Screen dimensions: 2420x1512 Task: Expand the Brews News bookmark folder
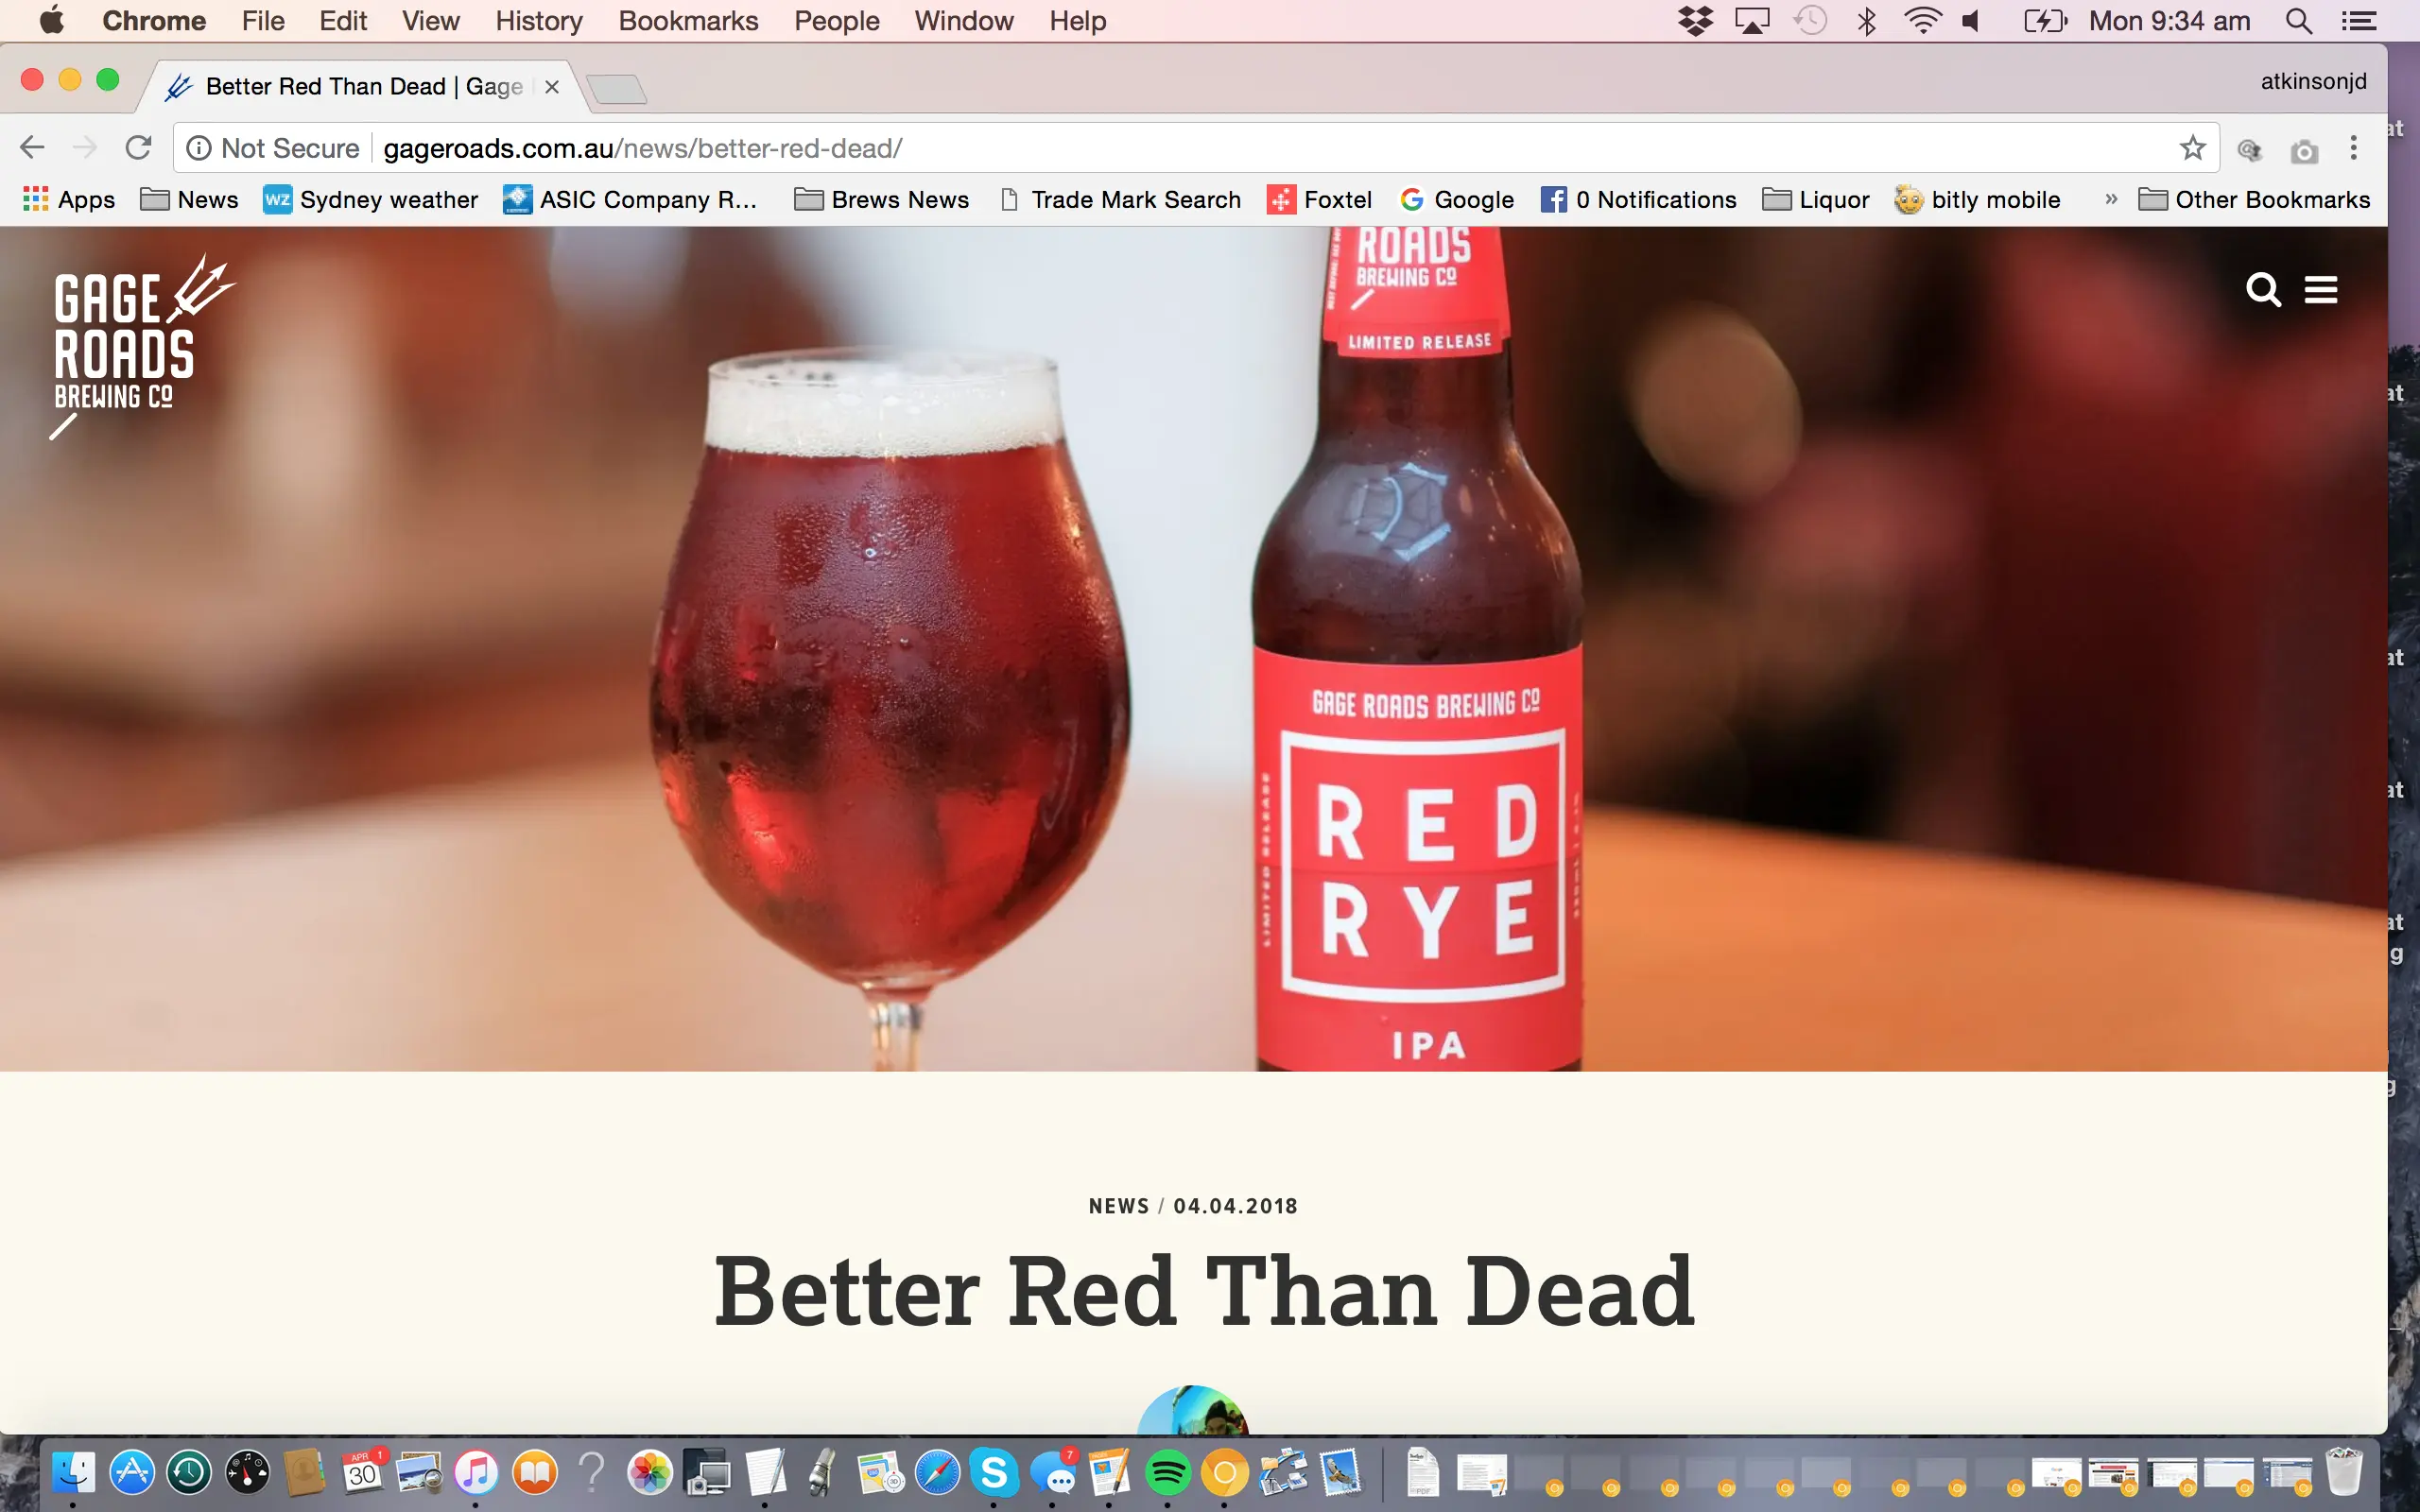point(881,199)
